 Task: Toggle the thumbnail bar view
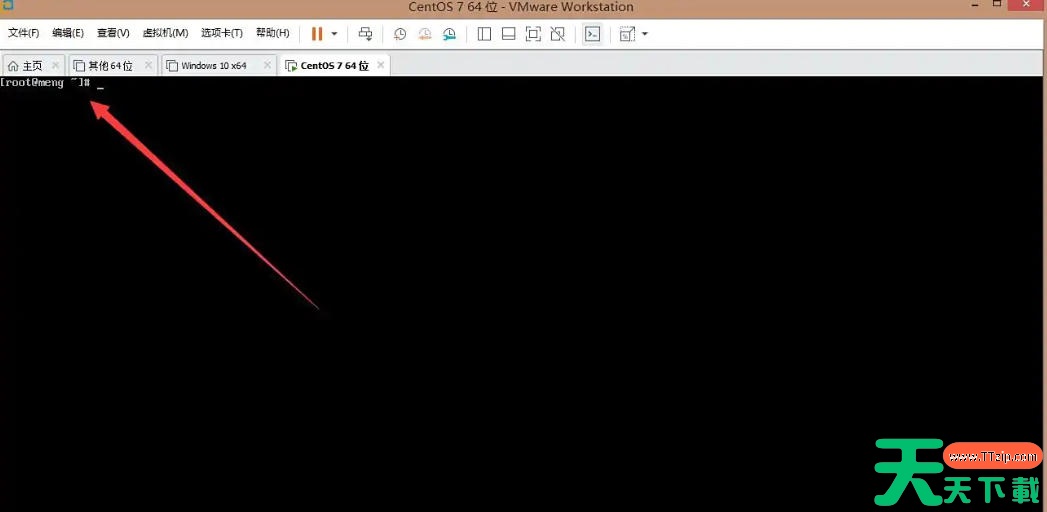(509, 34)
